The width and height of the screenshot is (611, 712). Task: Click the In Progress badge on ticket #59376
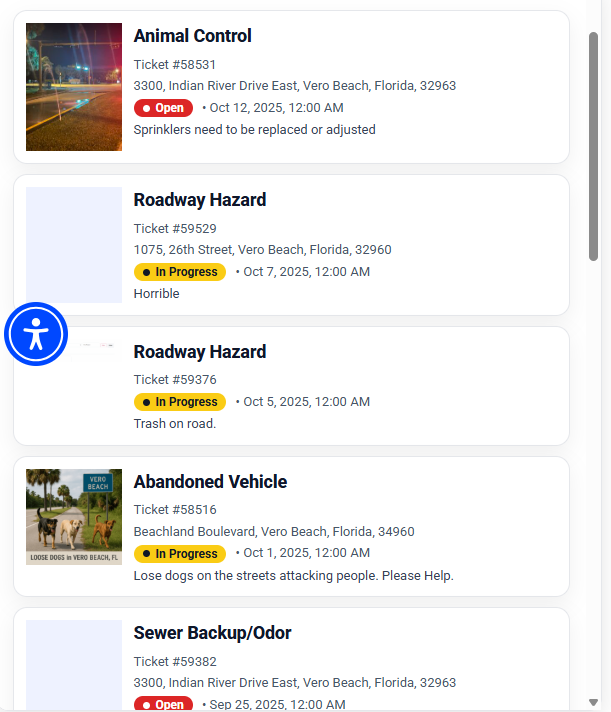point(180,402)
